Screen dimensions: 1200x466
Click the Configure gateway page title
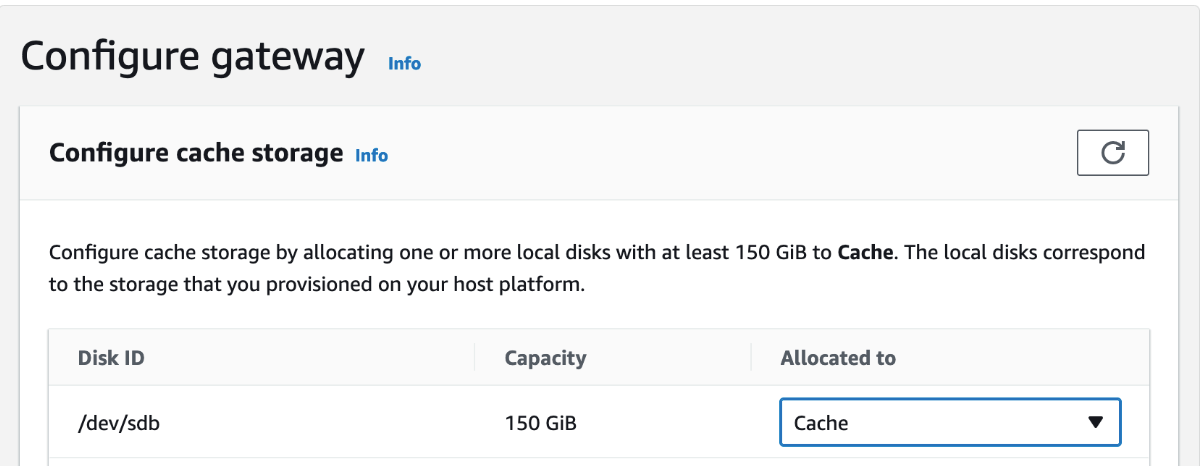tap(192, 57)
